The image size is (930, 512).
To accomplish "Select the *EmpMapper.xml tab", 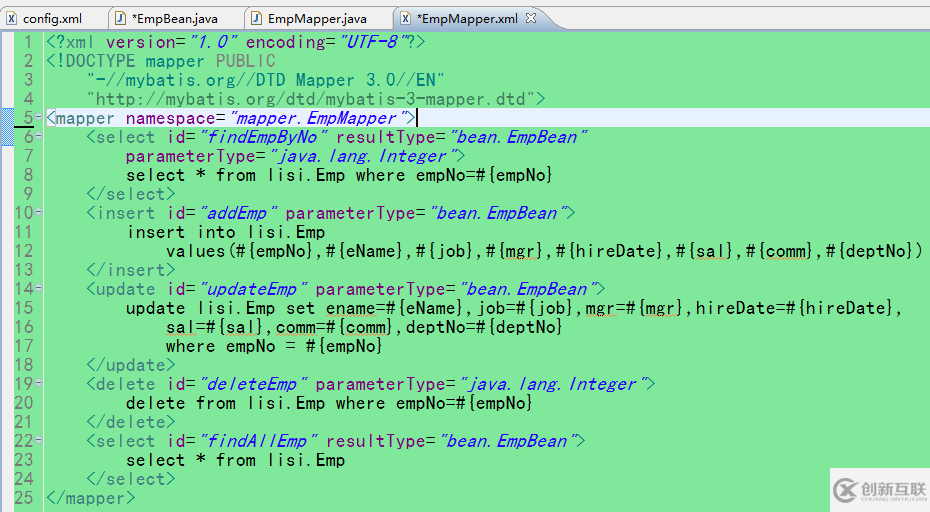I will pos(467,19).
